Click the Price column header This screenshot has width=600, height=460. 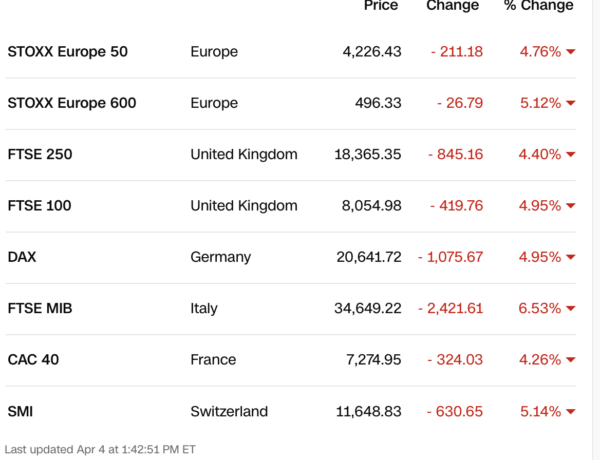pyautogui.click(x=381, y=6)
